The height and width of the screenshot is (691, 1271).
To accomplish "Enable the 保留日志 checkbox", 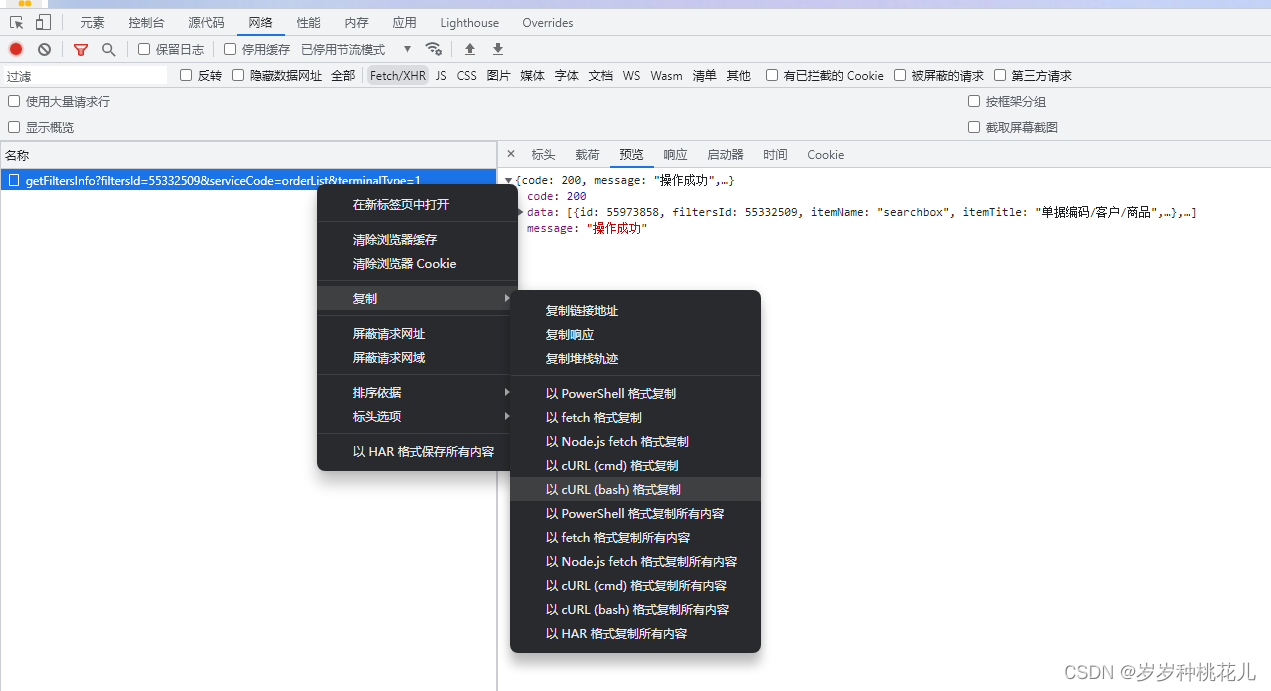I will [x=145, y=48].
